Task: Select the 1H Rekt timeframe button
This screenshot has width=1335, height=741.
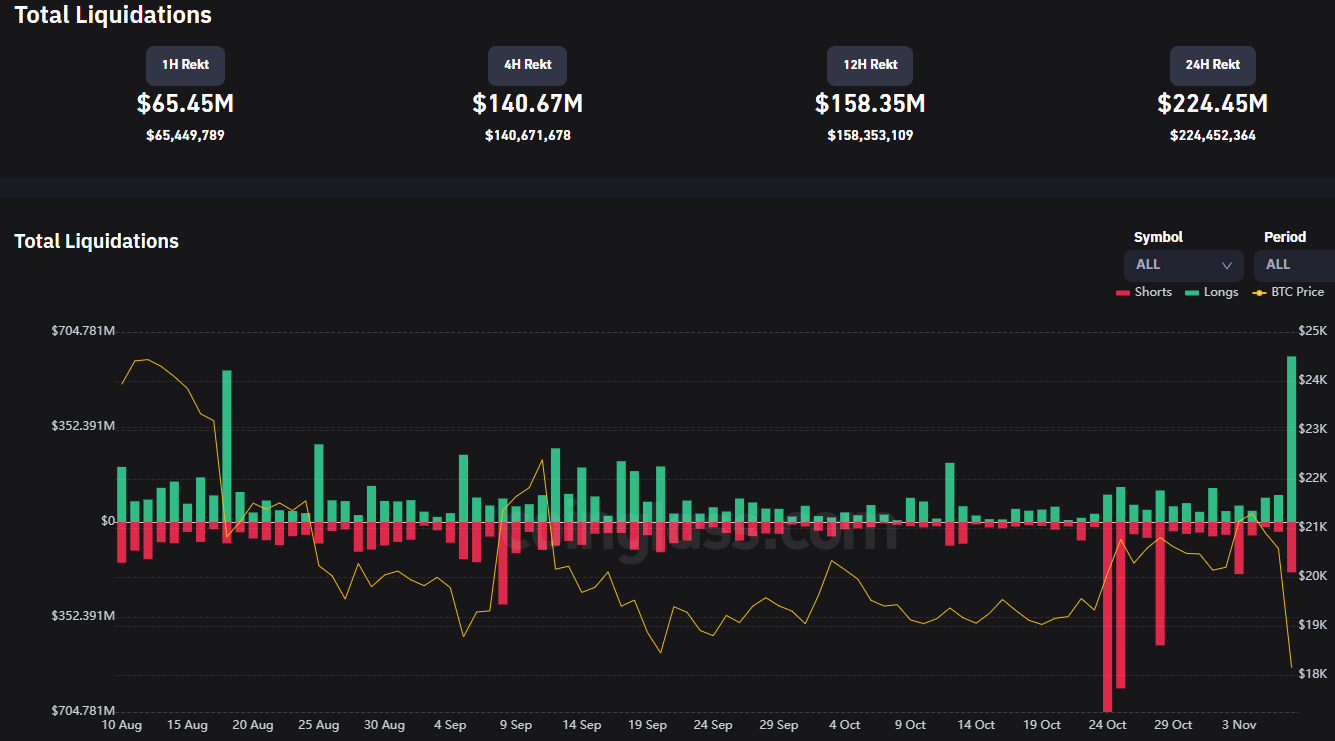Action: click(185, 65)
